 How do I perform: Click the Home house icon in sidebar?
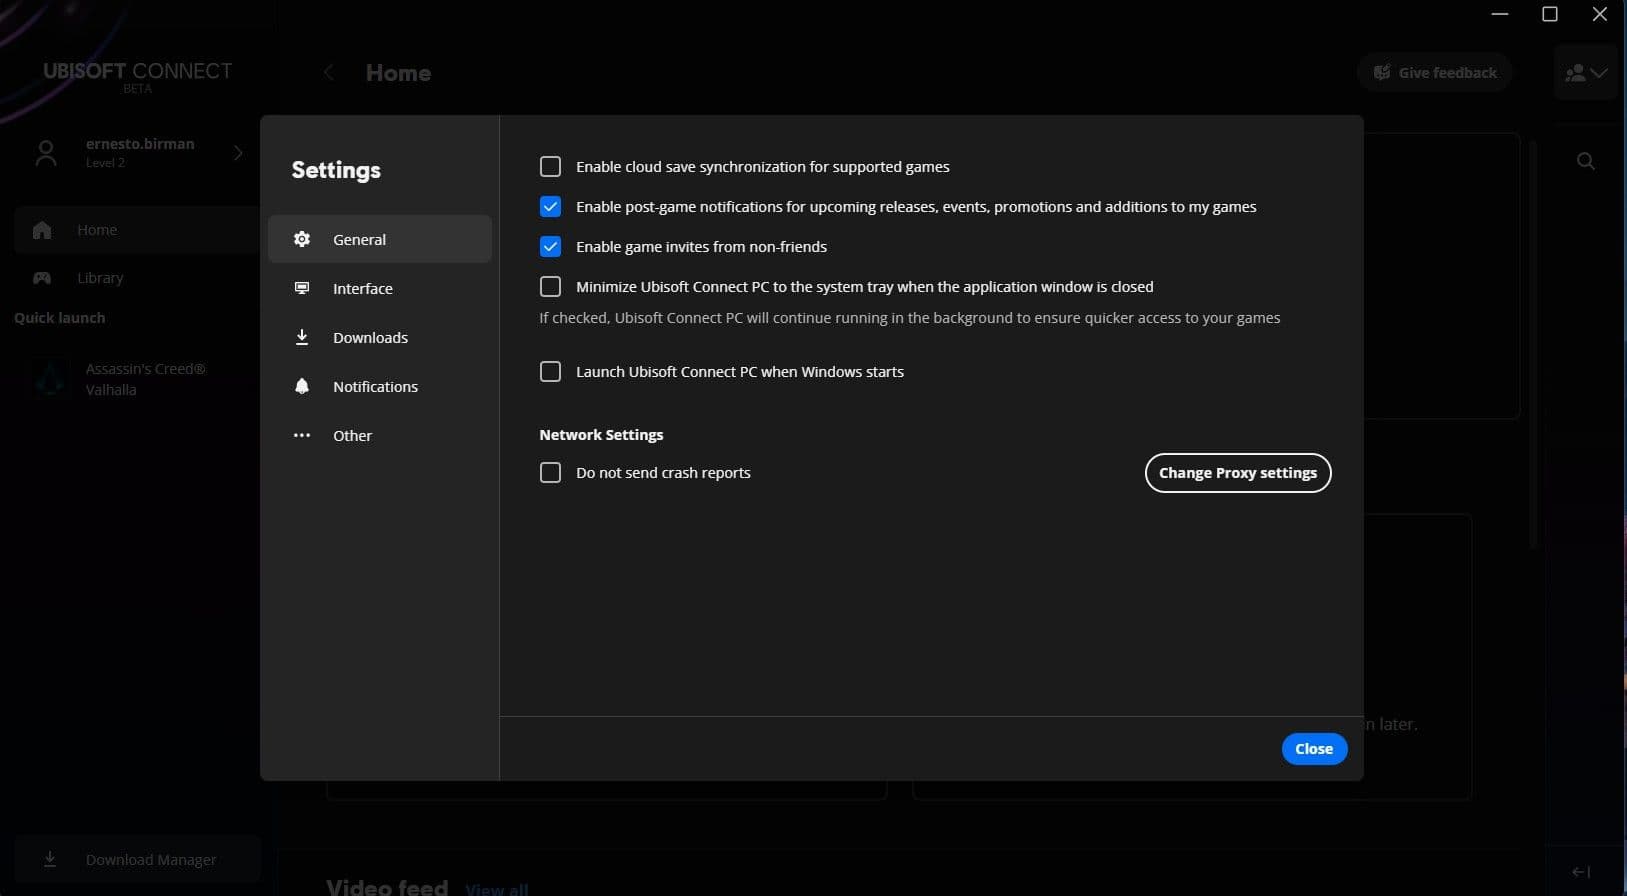click(x=42, y=230)
